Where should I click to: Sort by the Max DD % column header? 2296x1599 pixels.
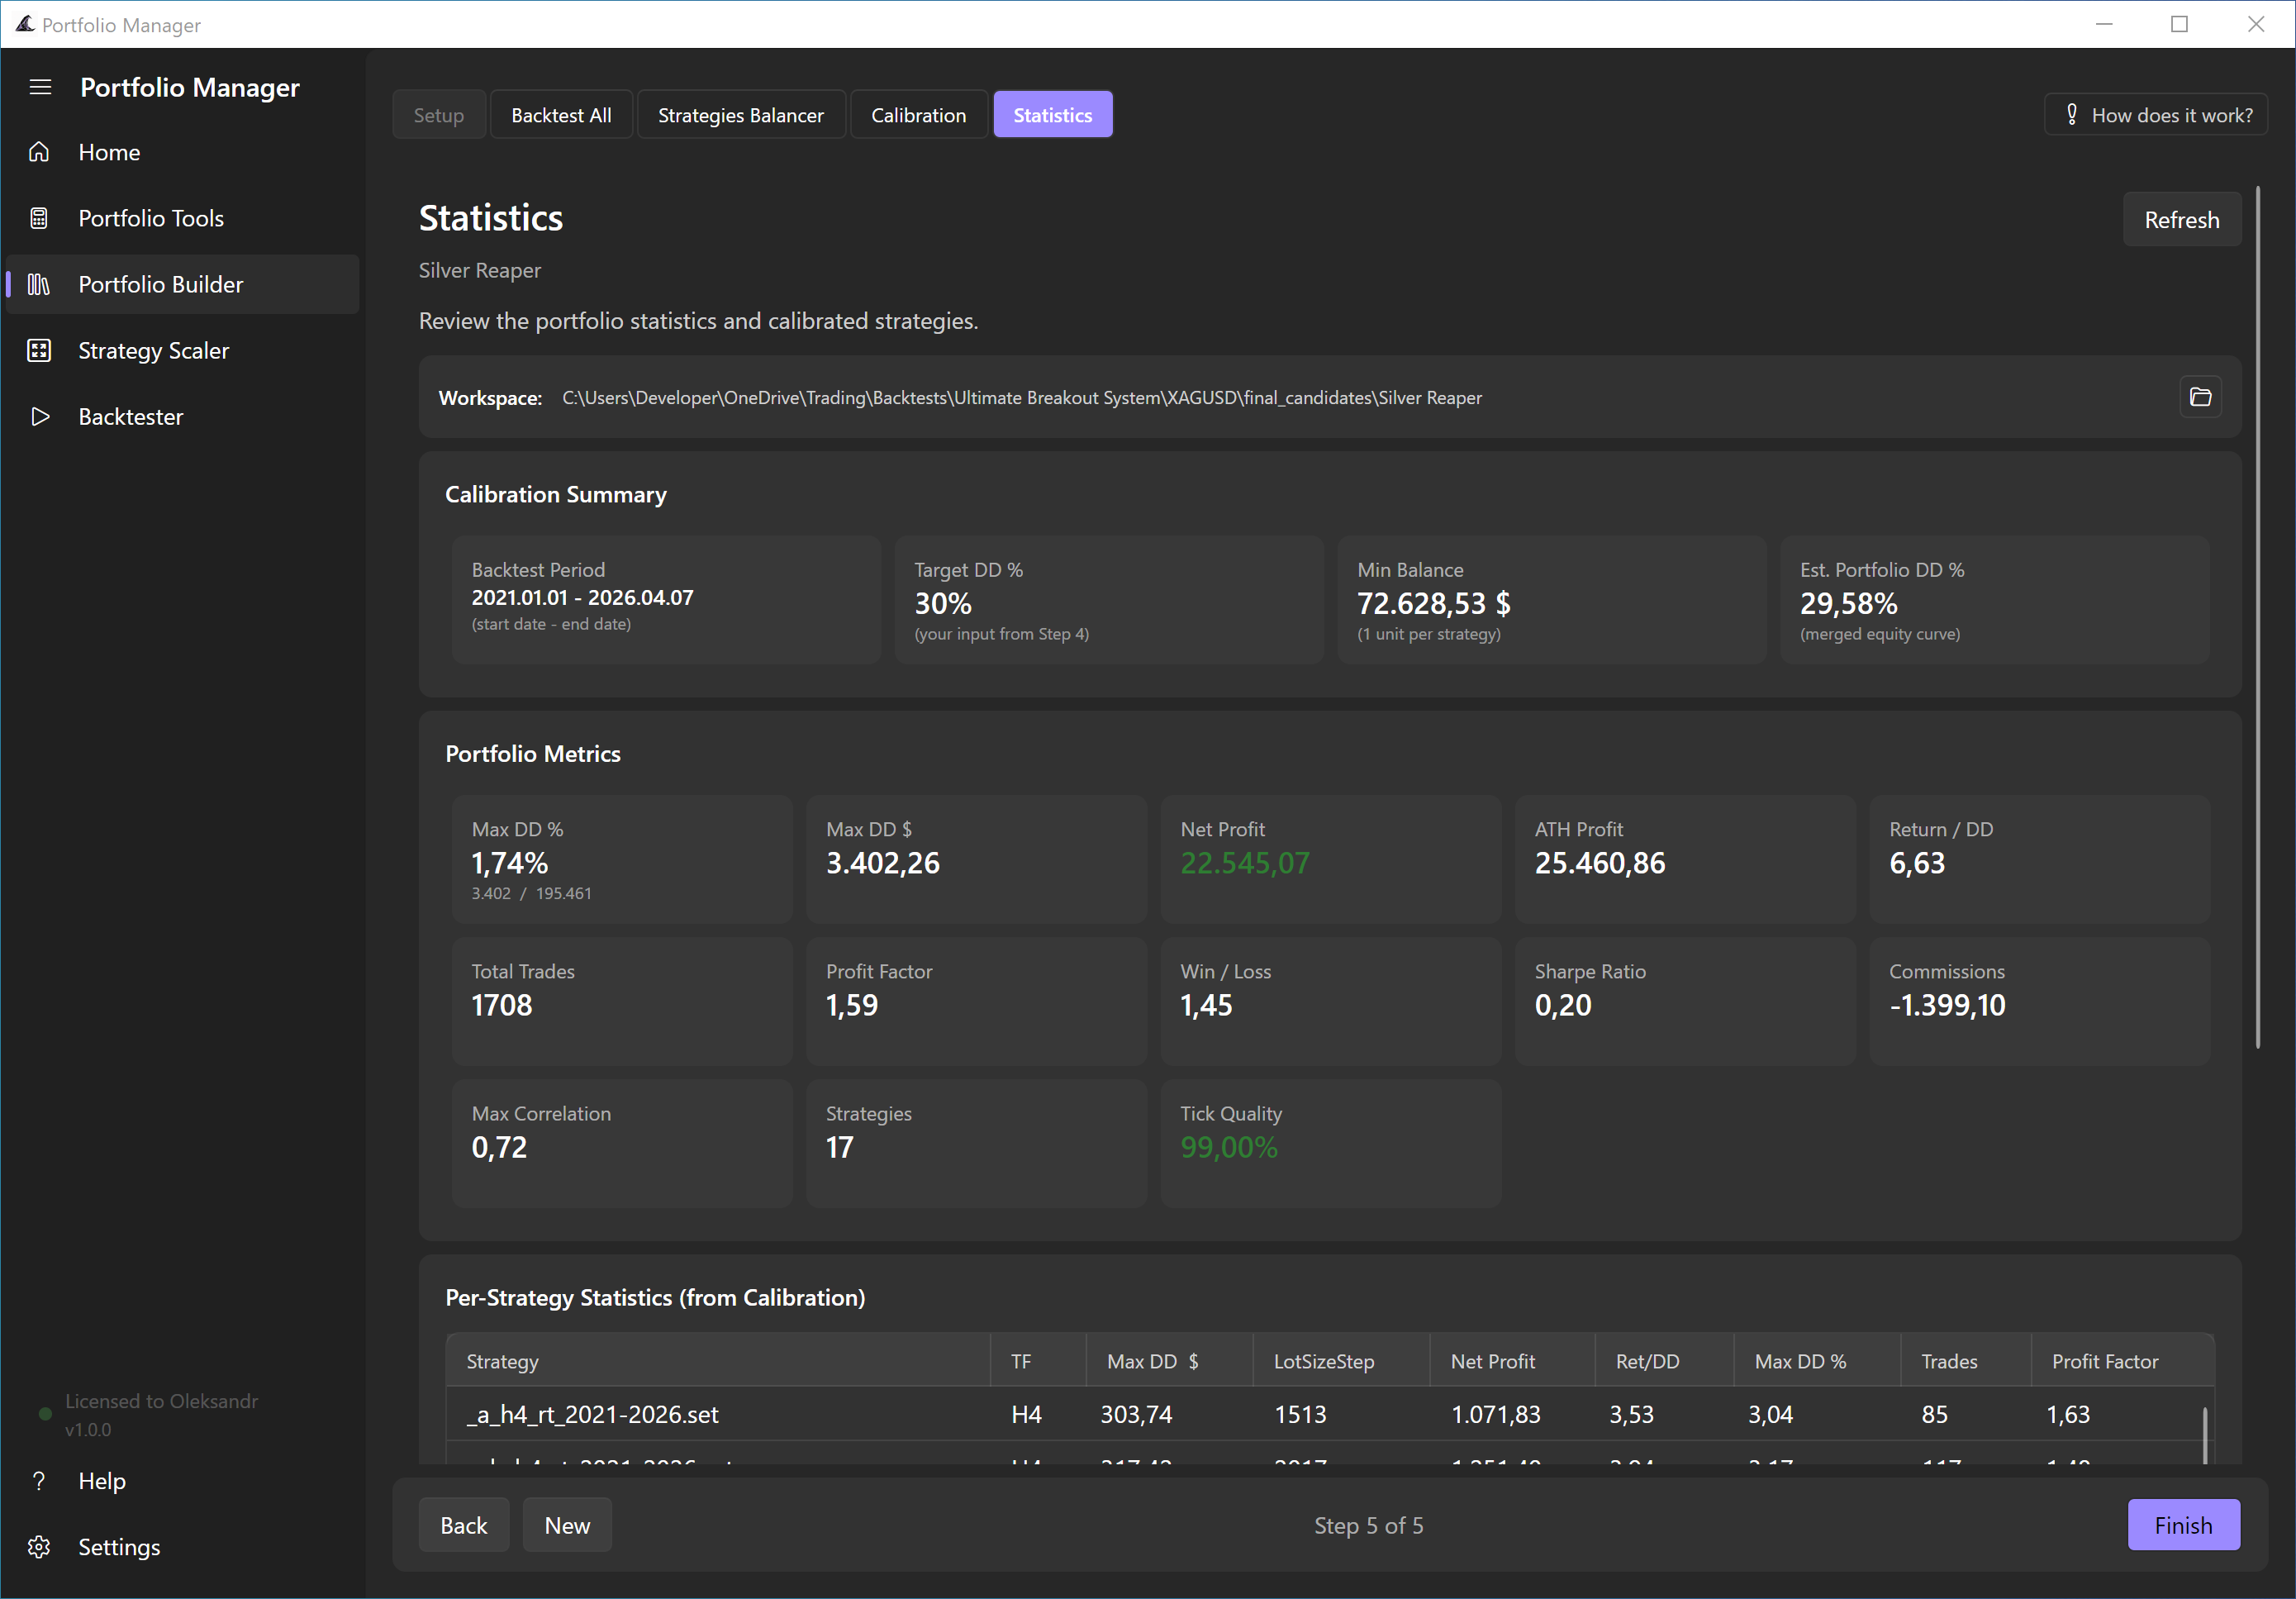point(1817,1361)
